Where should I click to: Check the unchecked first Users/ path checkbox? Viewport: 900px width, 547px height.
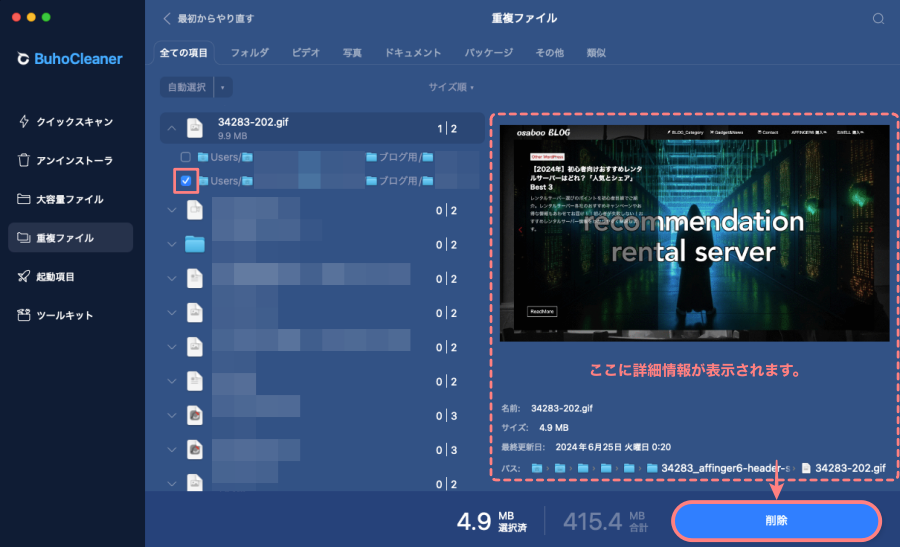185,157
